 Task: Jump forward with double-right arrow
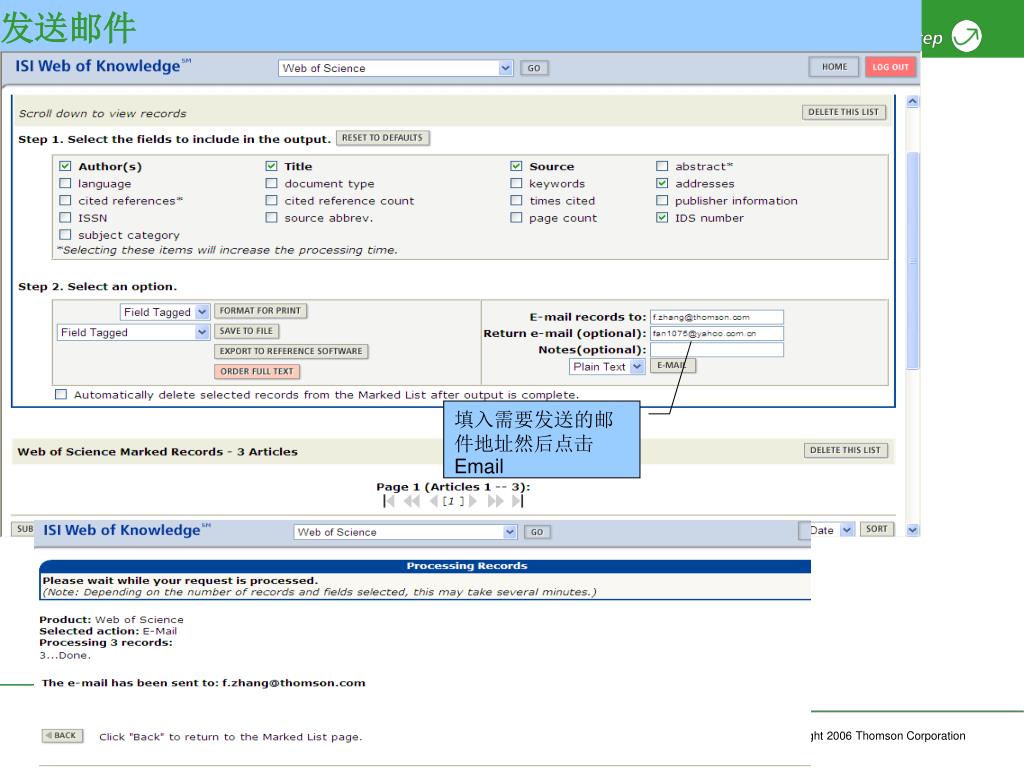point(496,501)
